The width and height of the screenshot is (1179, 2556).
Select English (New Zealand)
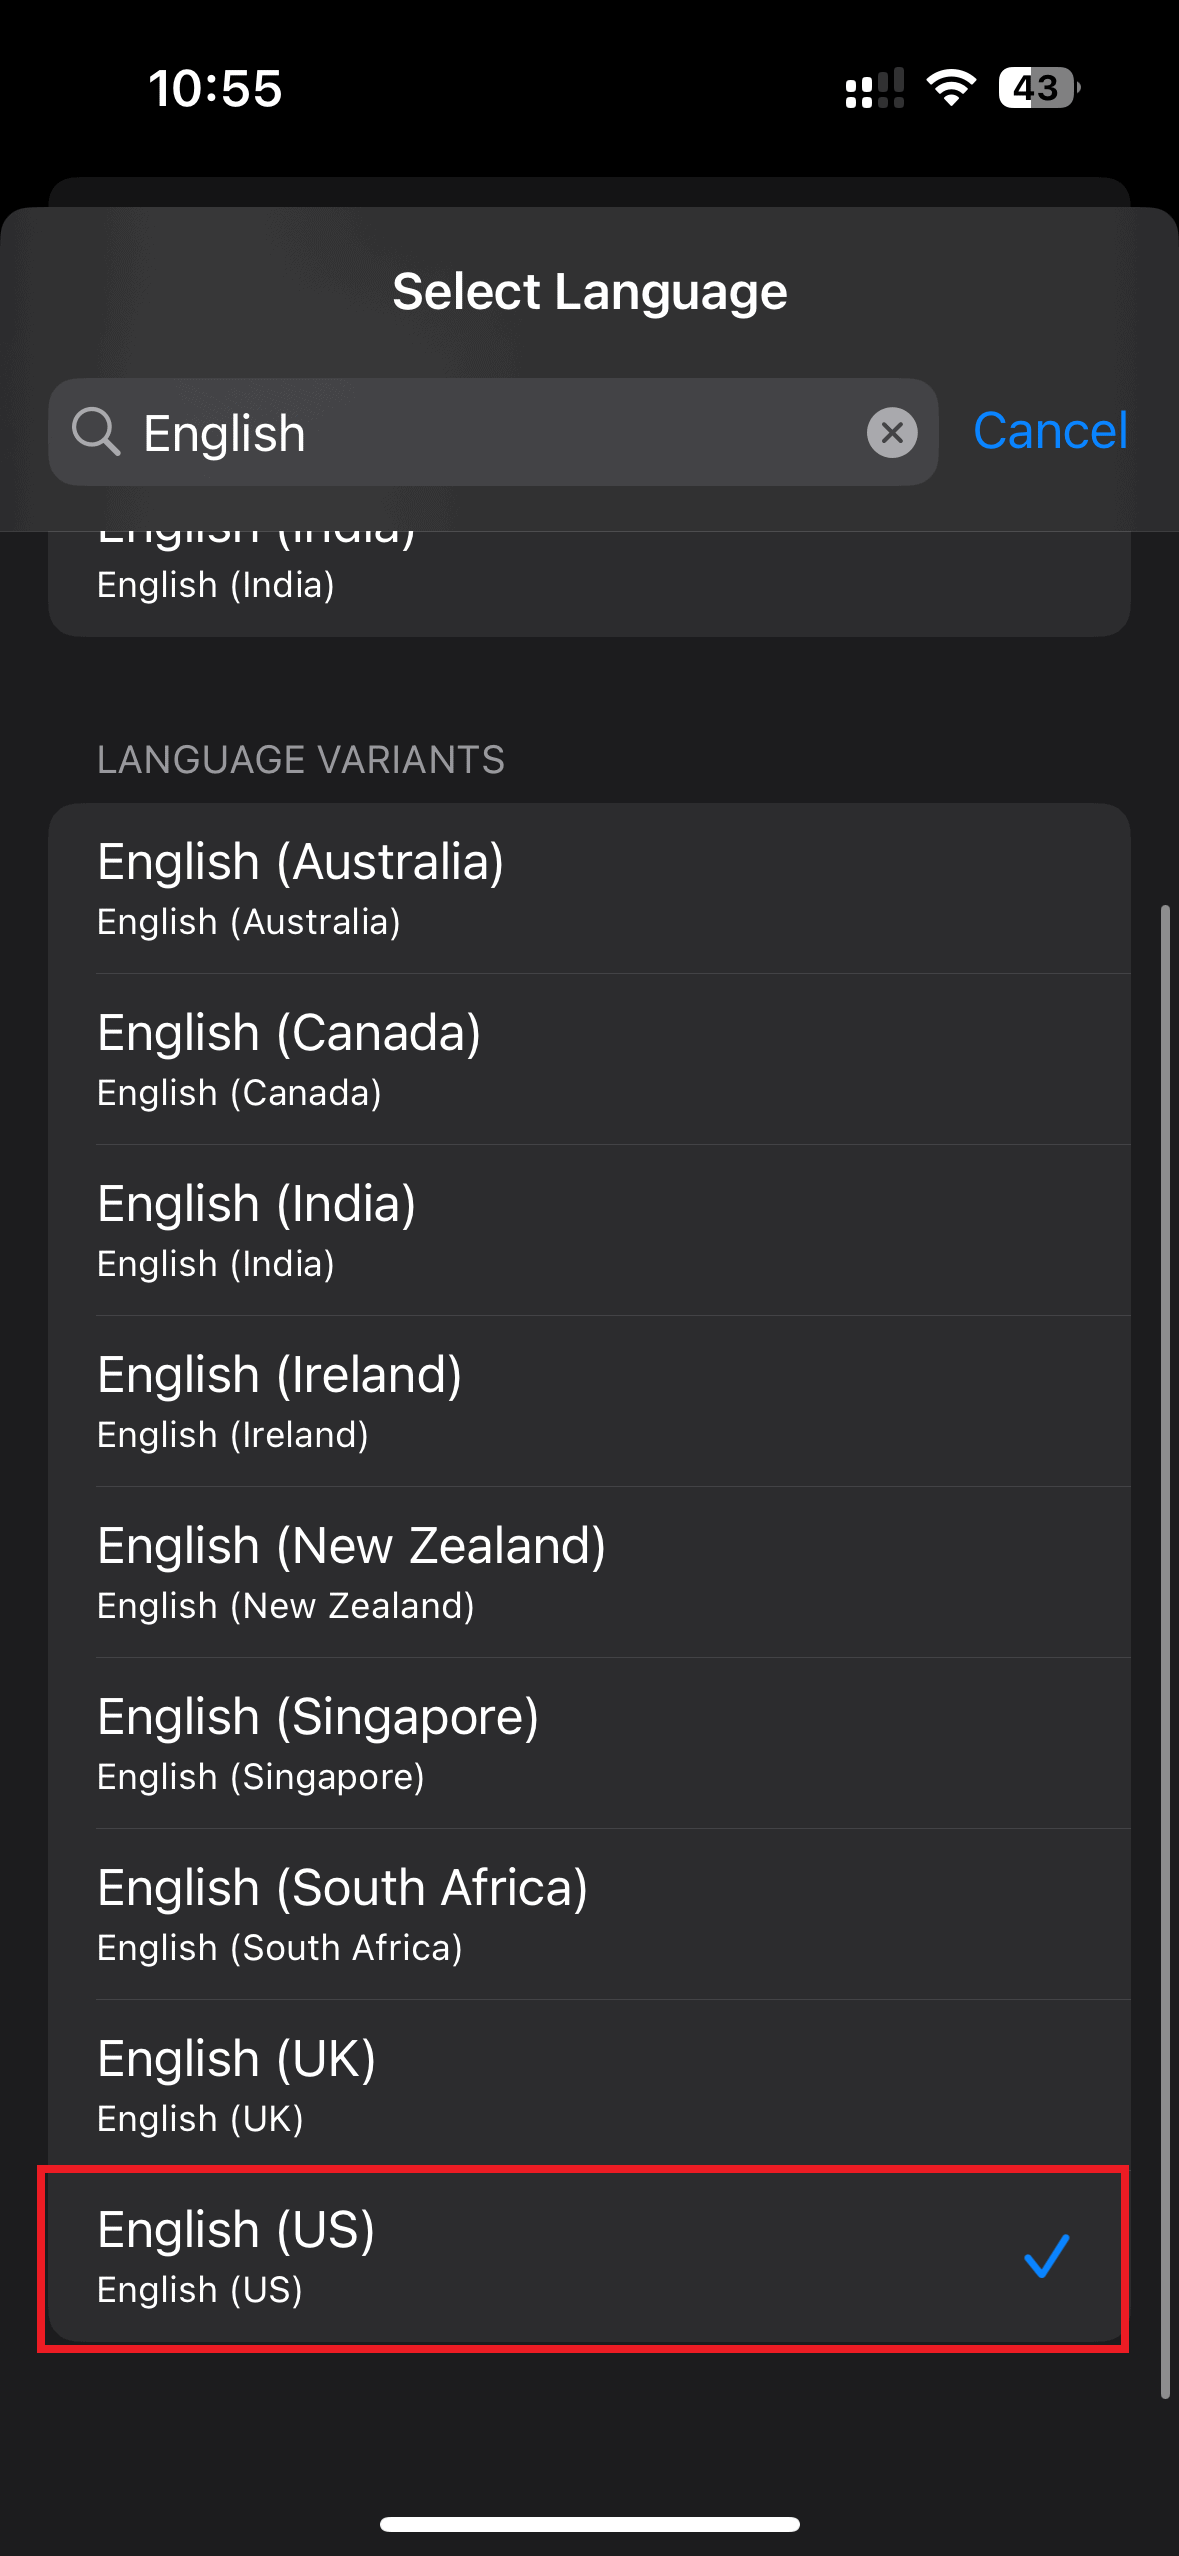pos(588,1573)
